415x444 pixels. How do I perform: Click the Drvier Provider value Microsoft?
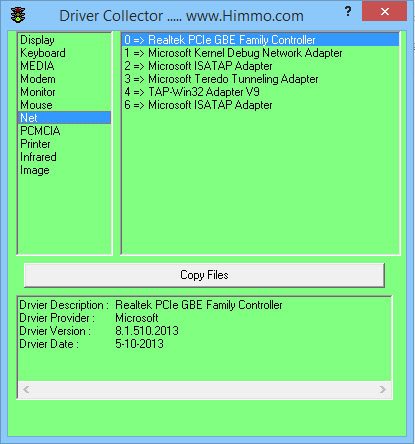tap(137, 318)
